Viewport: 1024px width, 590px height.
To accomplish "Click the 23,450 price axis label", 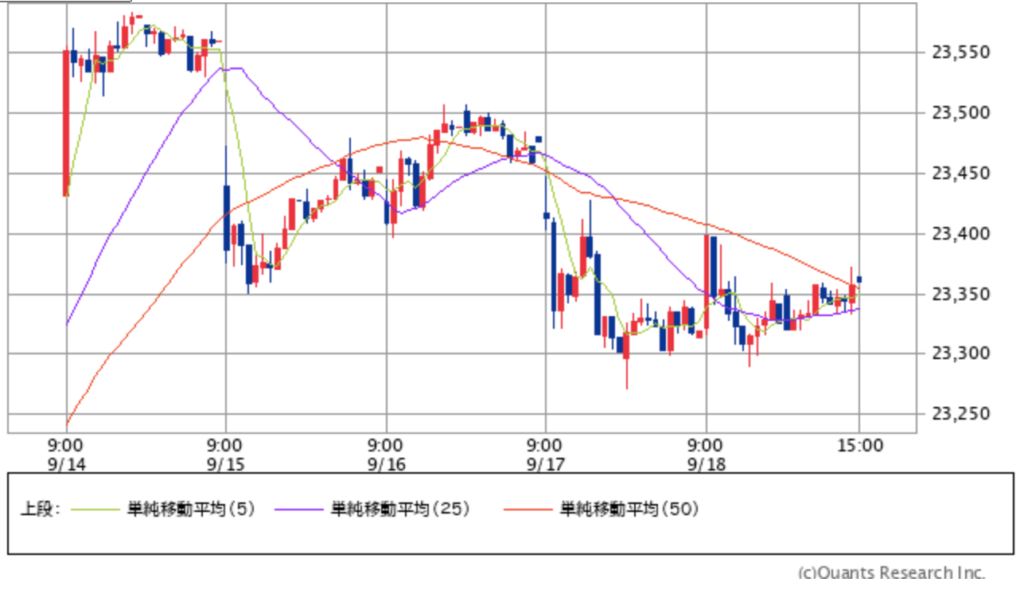I will coord(961,174).
